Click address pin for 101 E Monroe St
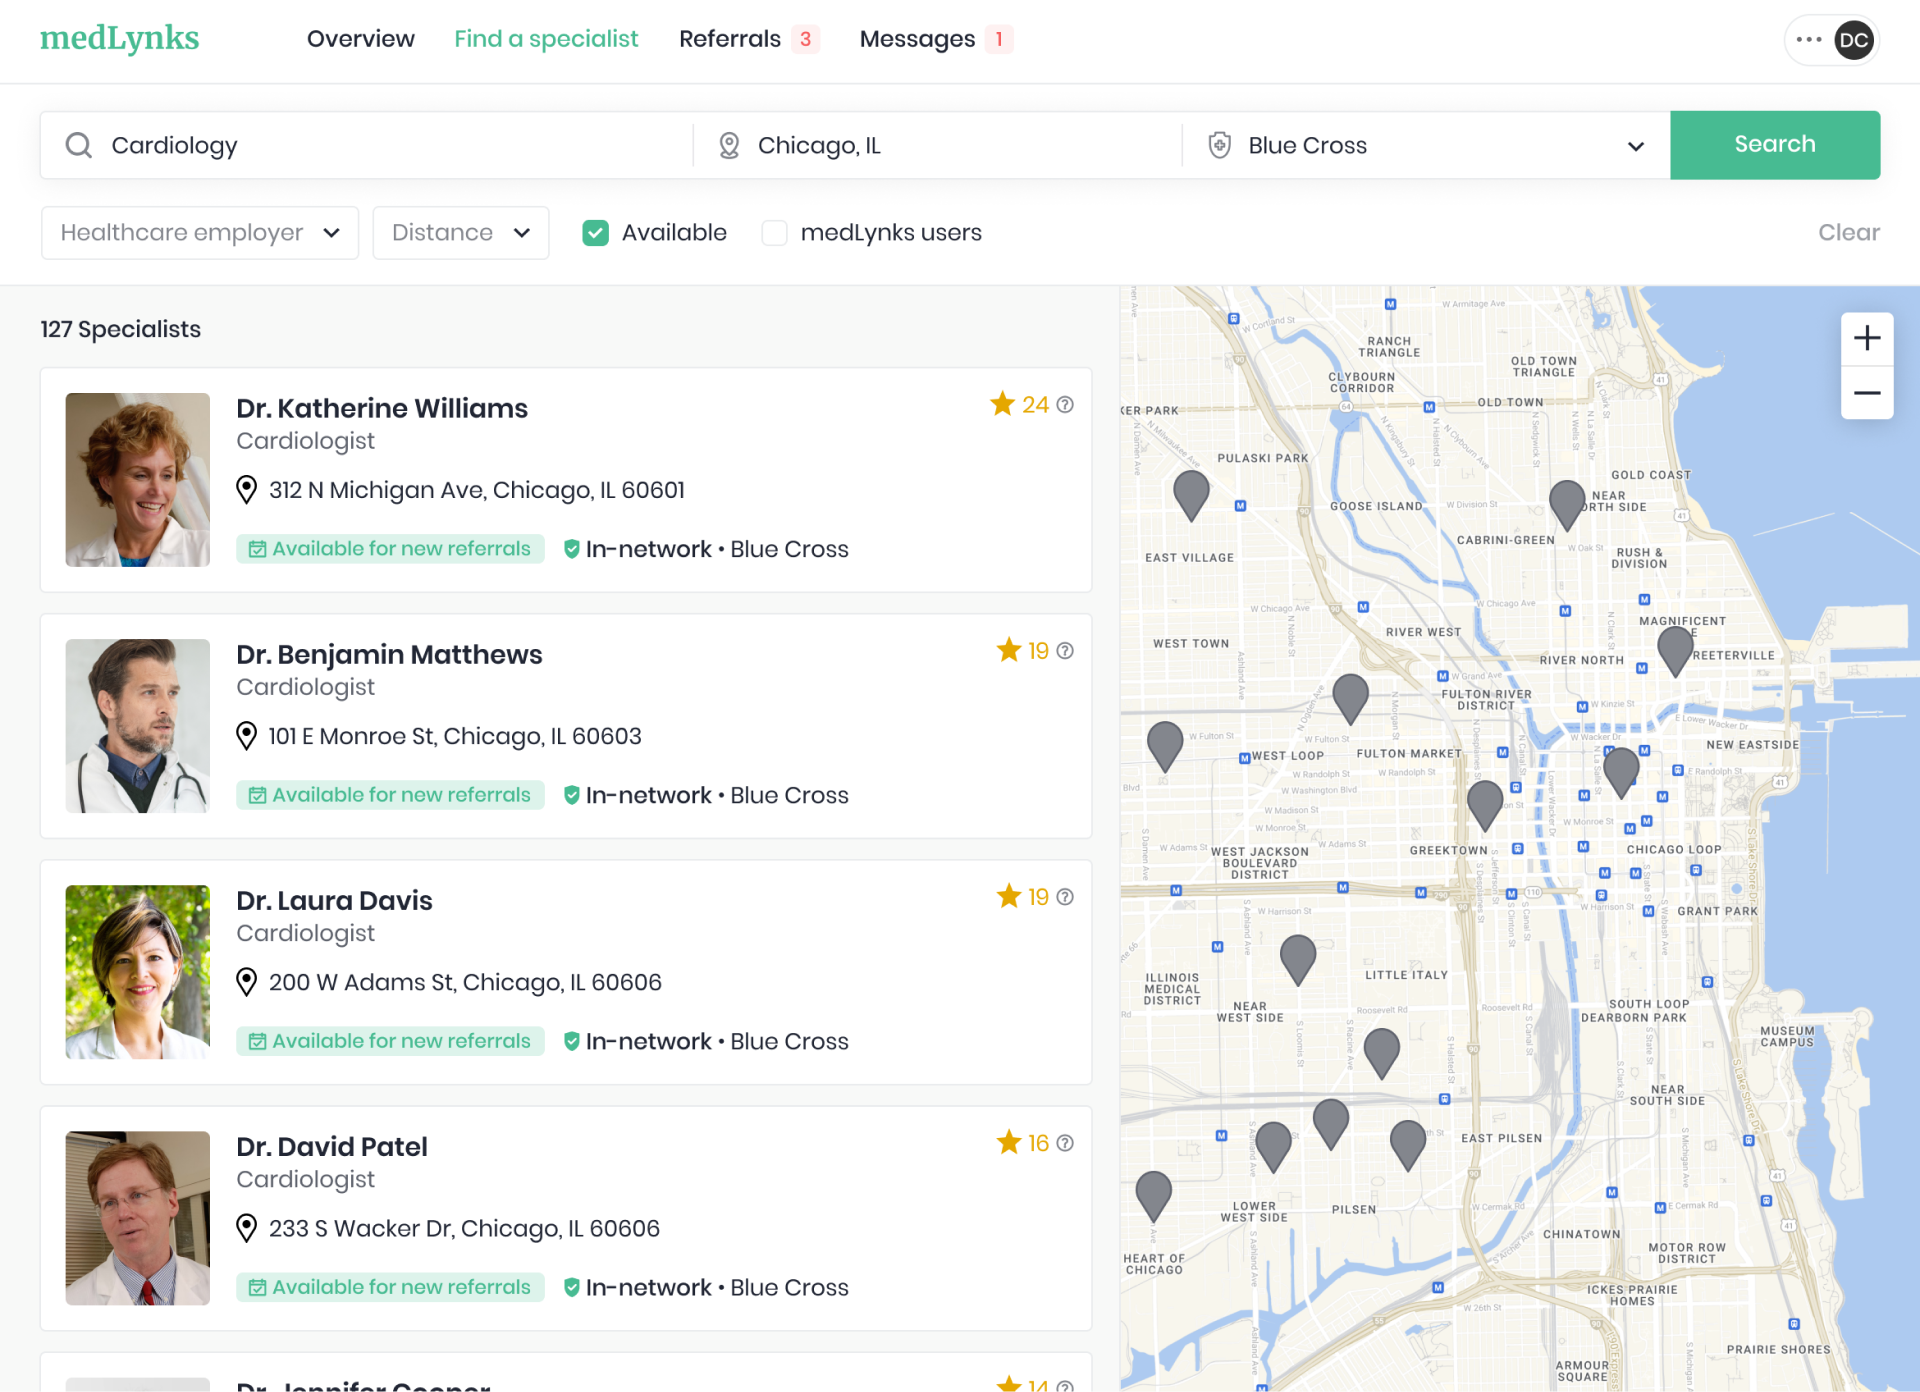1920x1392 pixels. click(246, 736)
